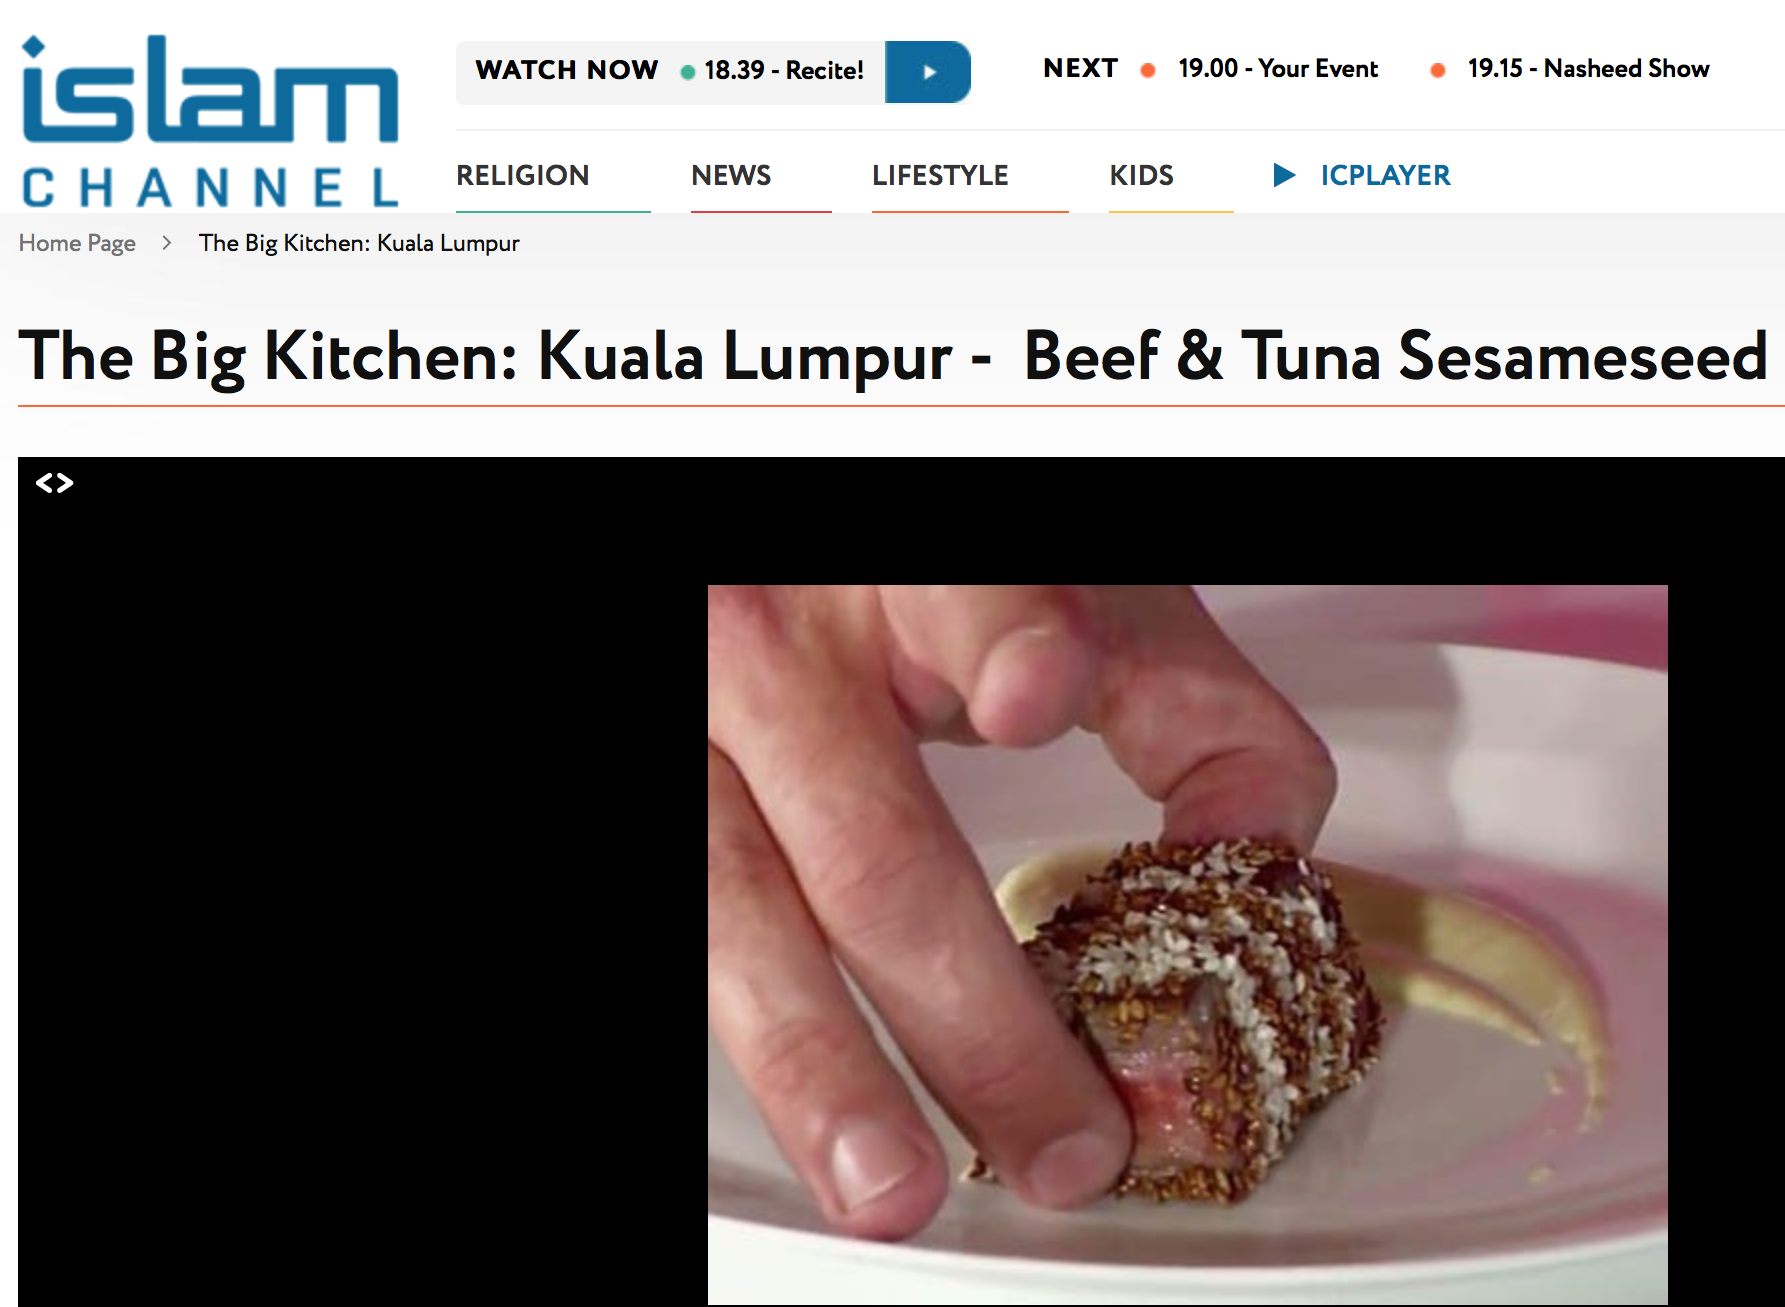
Task: Open the Religion menu
Action: (x=523, y=176)
